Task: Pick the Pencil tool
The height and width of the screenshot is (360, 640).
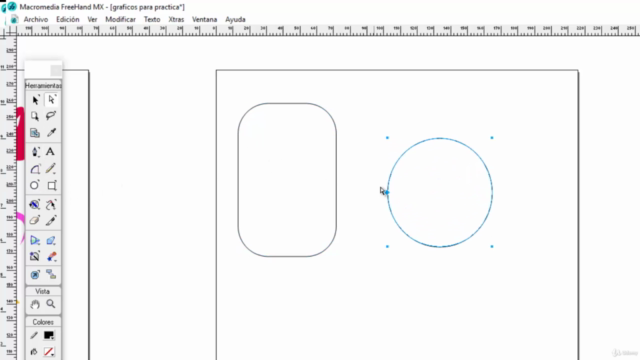Action: [x=51, y=169]
